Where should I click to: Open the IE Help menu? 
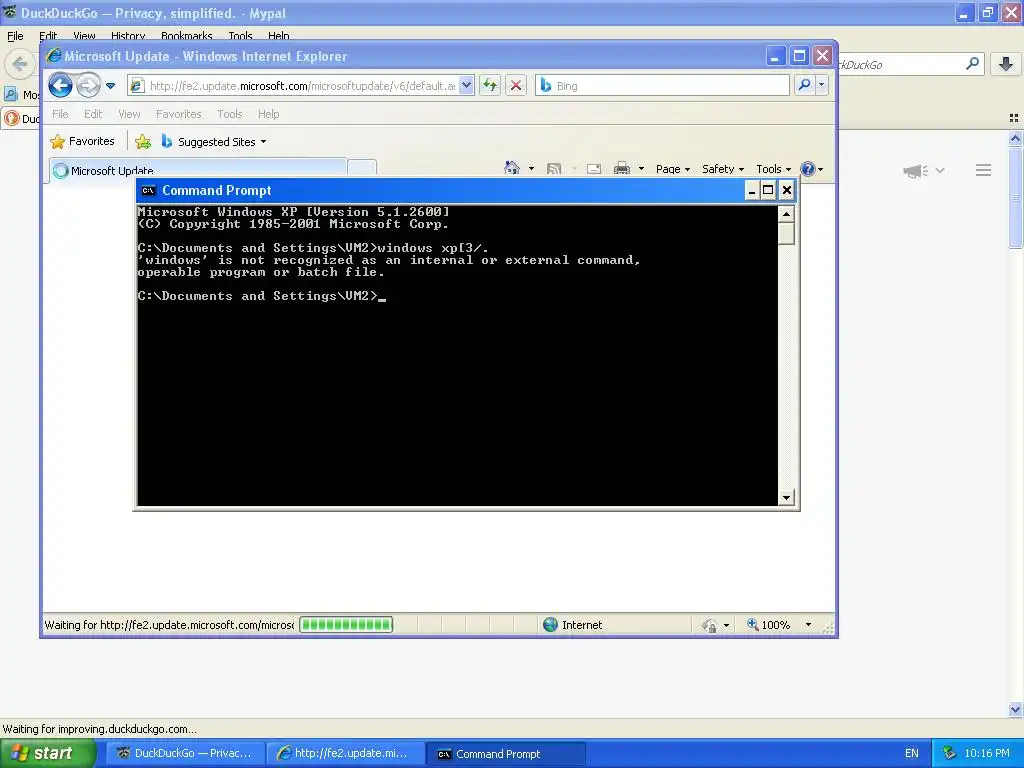pyautogui.click(x=268, y=114)
